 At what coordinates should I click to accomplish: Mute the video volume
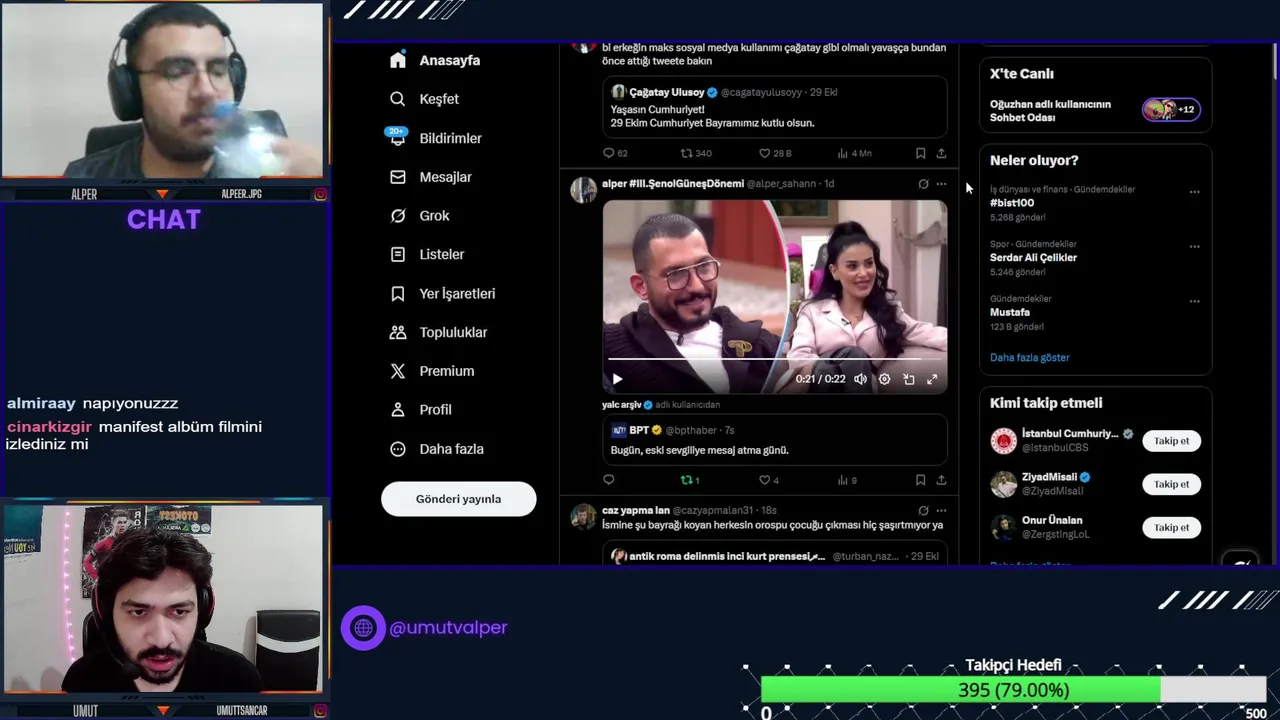click(x=860, y=379)
